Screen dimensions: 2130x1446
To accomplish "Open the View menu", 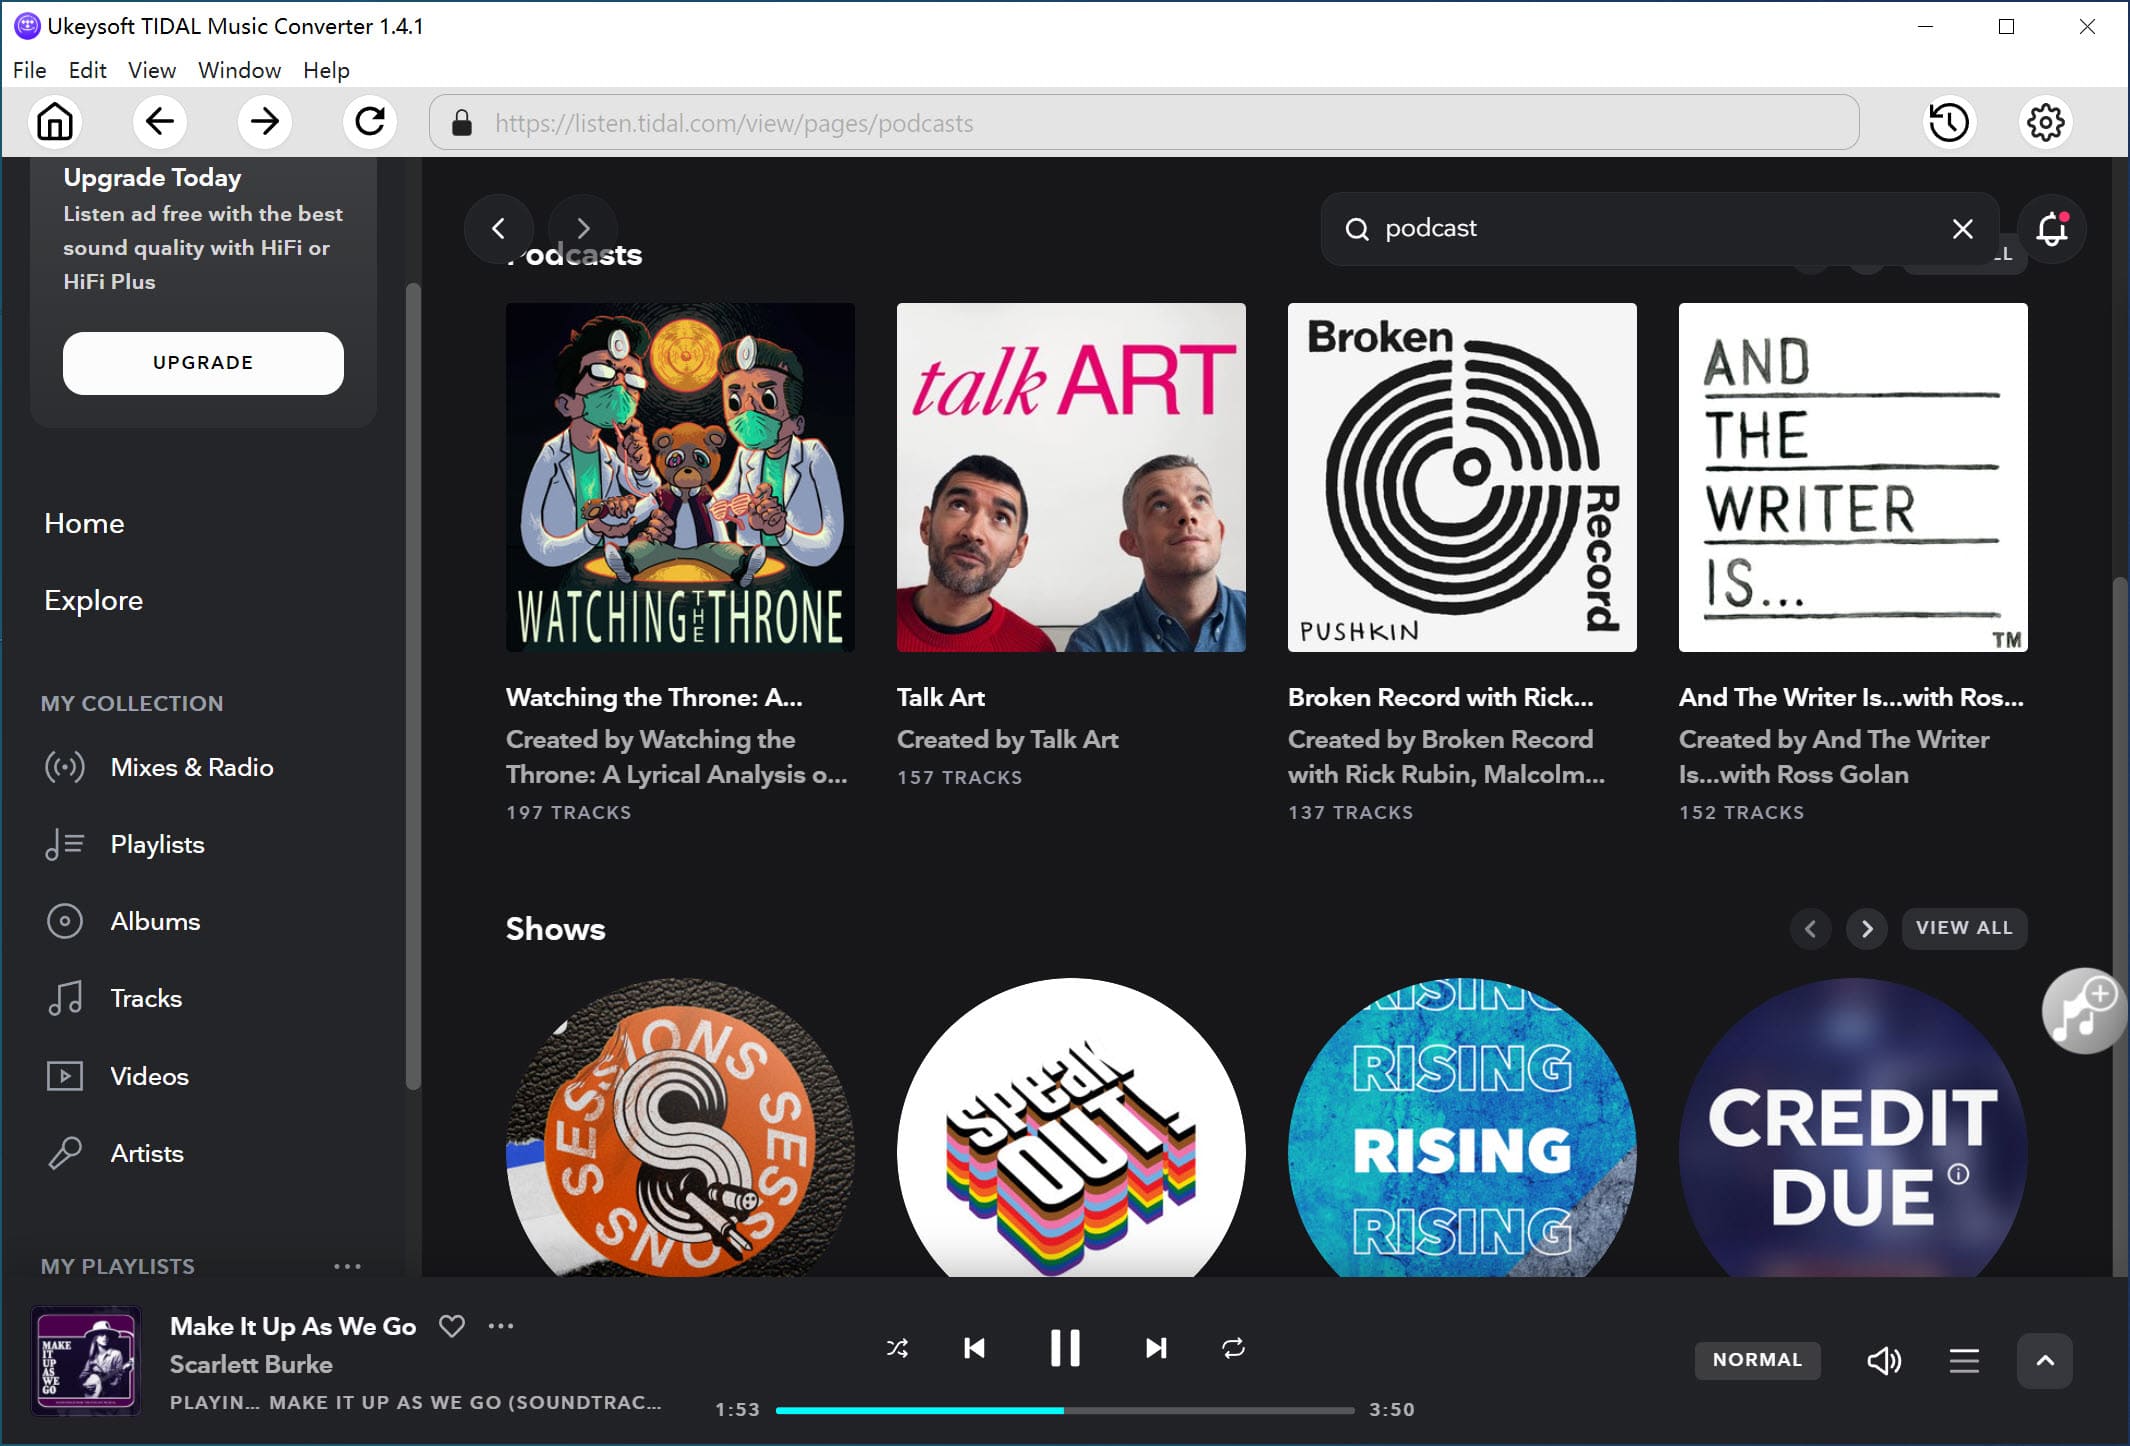I will click(152, 70).
